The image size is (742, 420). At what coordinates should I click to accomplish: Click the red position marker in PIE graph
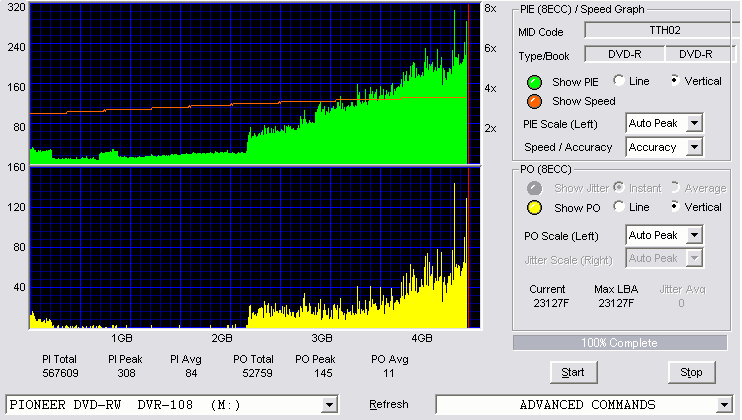[x=468, y=84]
